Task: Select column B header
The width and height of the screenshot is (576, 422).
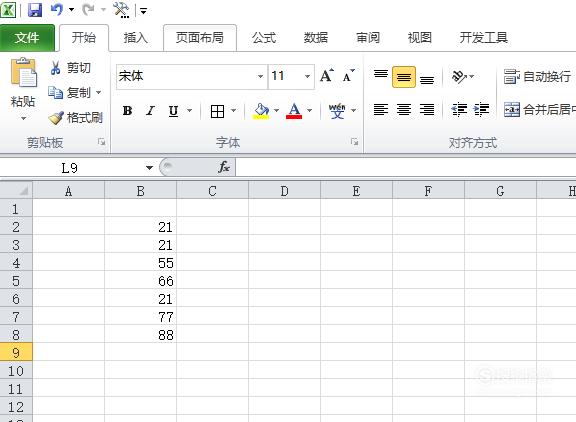Action: [x=140, y=191]
